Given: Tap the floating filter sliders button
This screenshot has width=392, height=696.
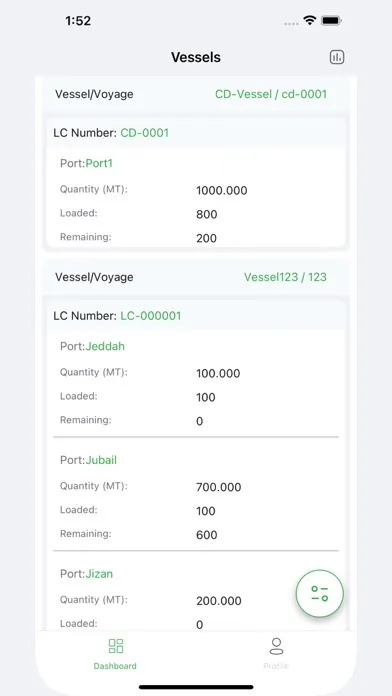Looking at the screenshot, I should 320,593.
